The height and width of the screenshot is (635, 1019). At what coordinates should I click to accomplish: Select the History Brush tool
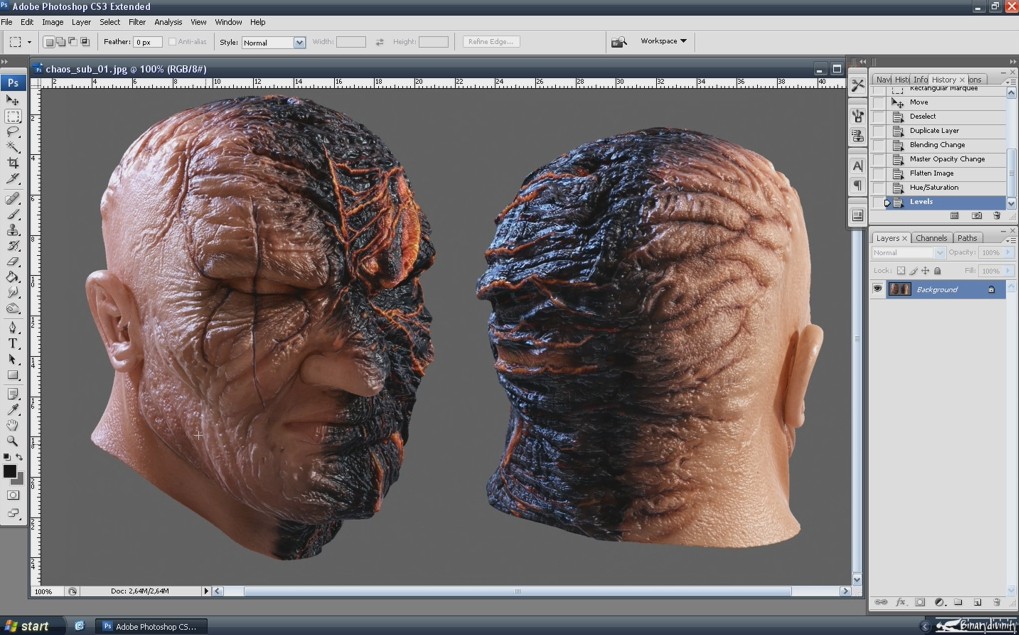tap(12, 246)
